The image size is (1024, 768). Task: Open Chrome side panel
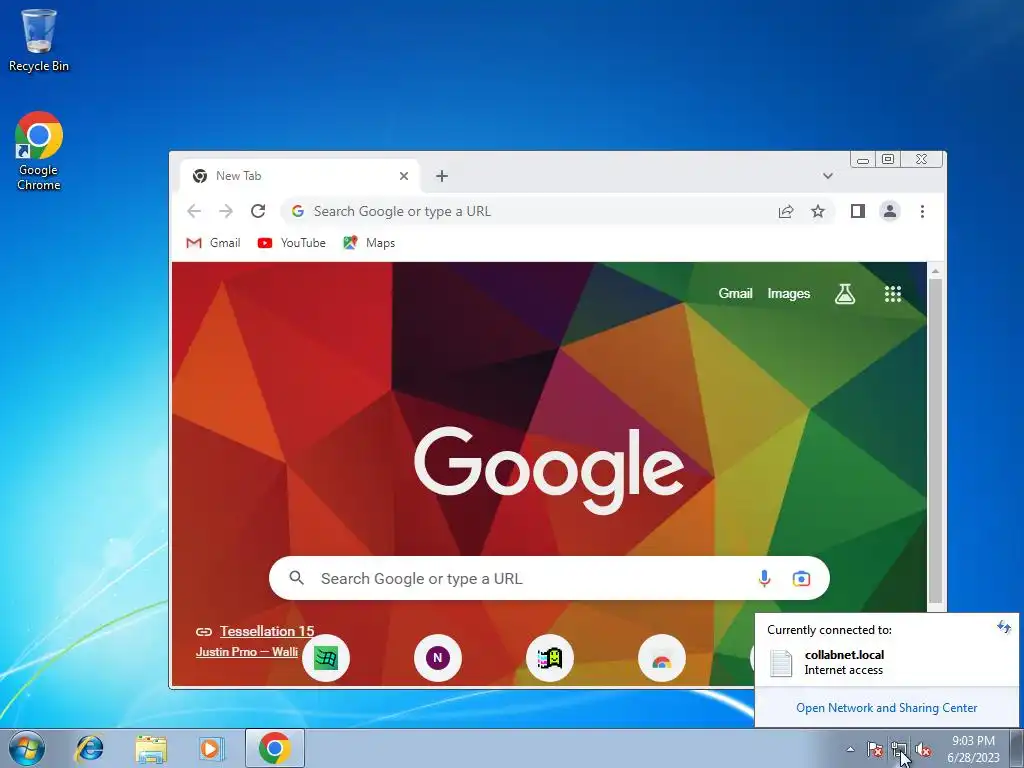coord(857,211)
